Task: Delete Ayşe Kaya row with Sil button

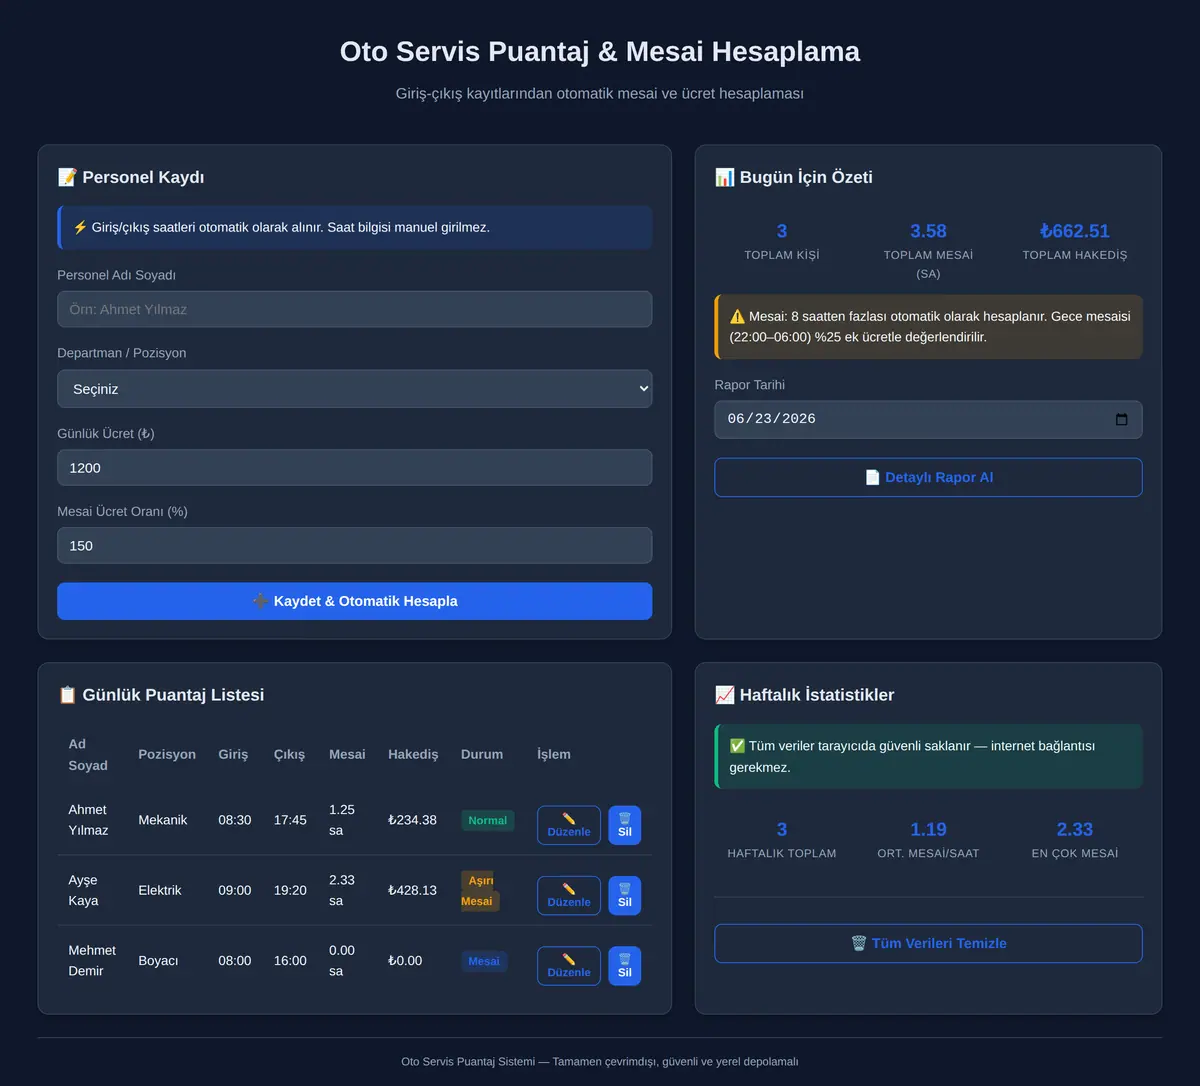Action: (x=625, y=895)
